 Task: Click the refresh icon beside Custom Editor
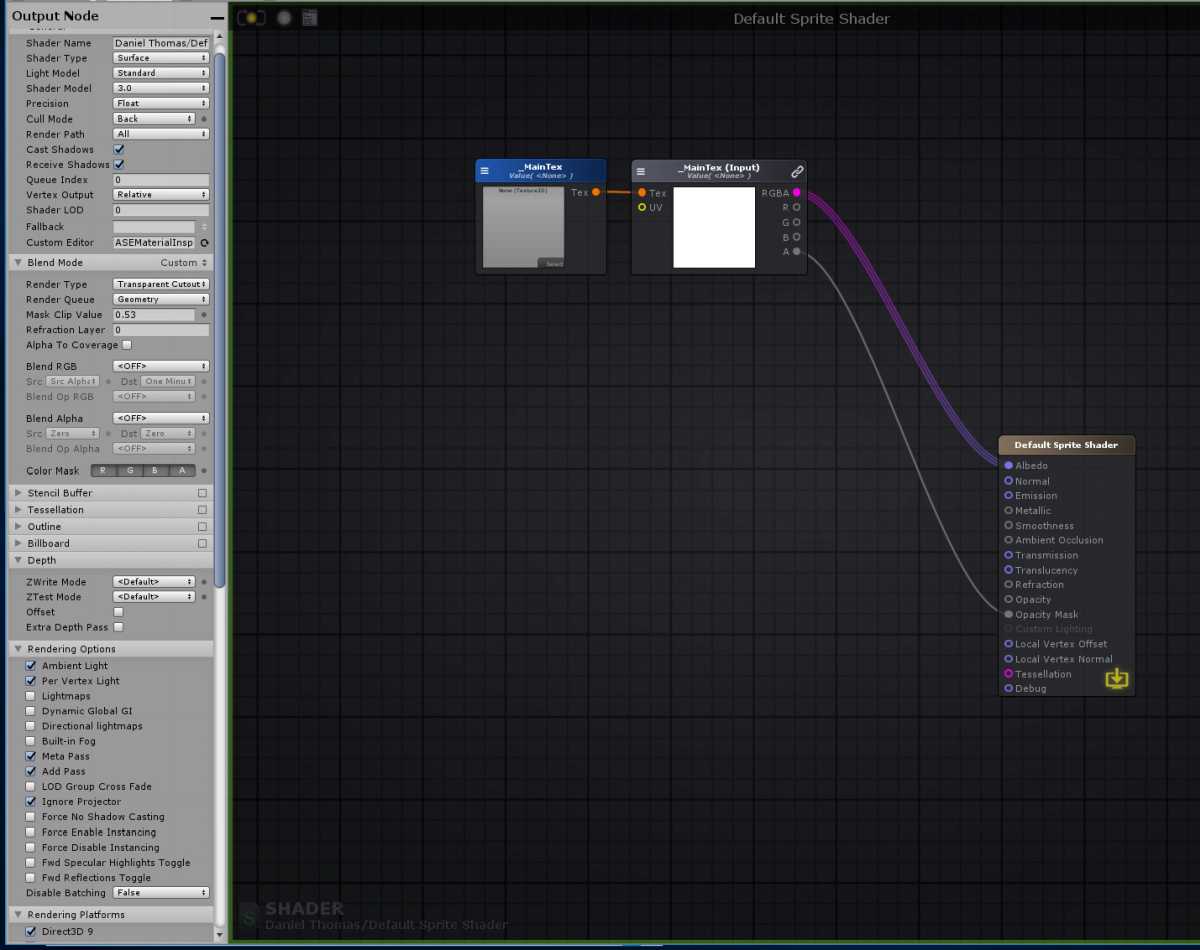[204, 243]
